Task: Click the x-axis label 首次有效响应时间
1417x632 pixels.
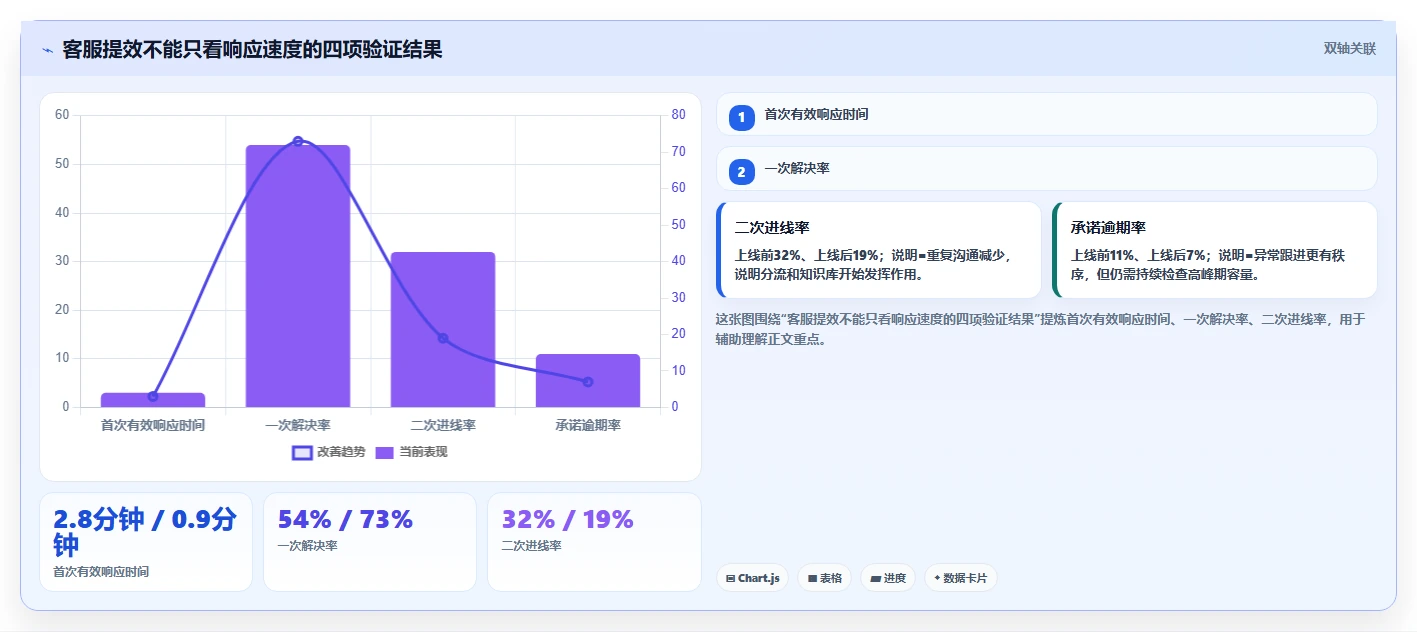Action: point(153,425)
